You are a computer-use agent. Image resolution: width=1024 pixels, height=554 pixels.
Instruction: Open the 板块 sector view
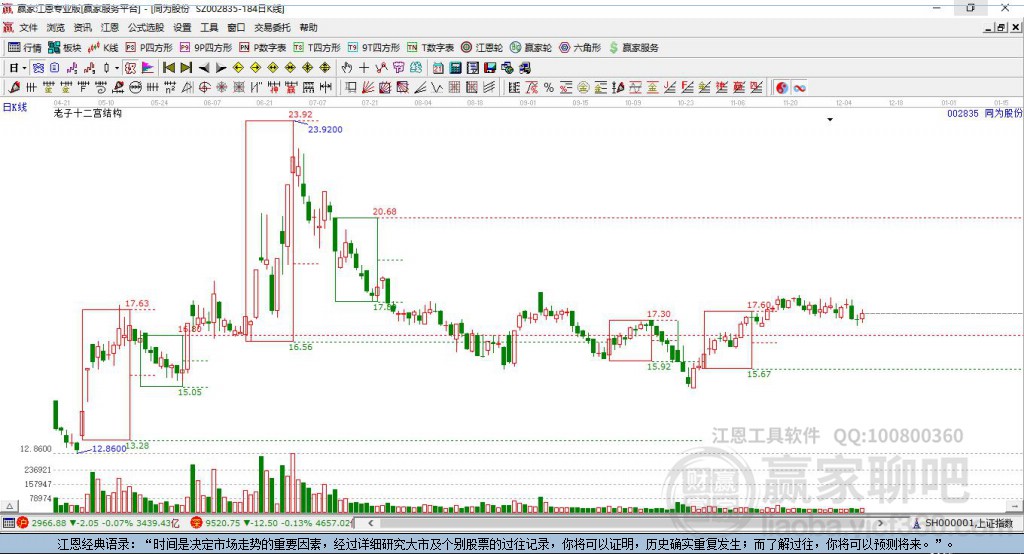(x=64, y=48)
